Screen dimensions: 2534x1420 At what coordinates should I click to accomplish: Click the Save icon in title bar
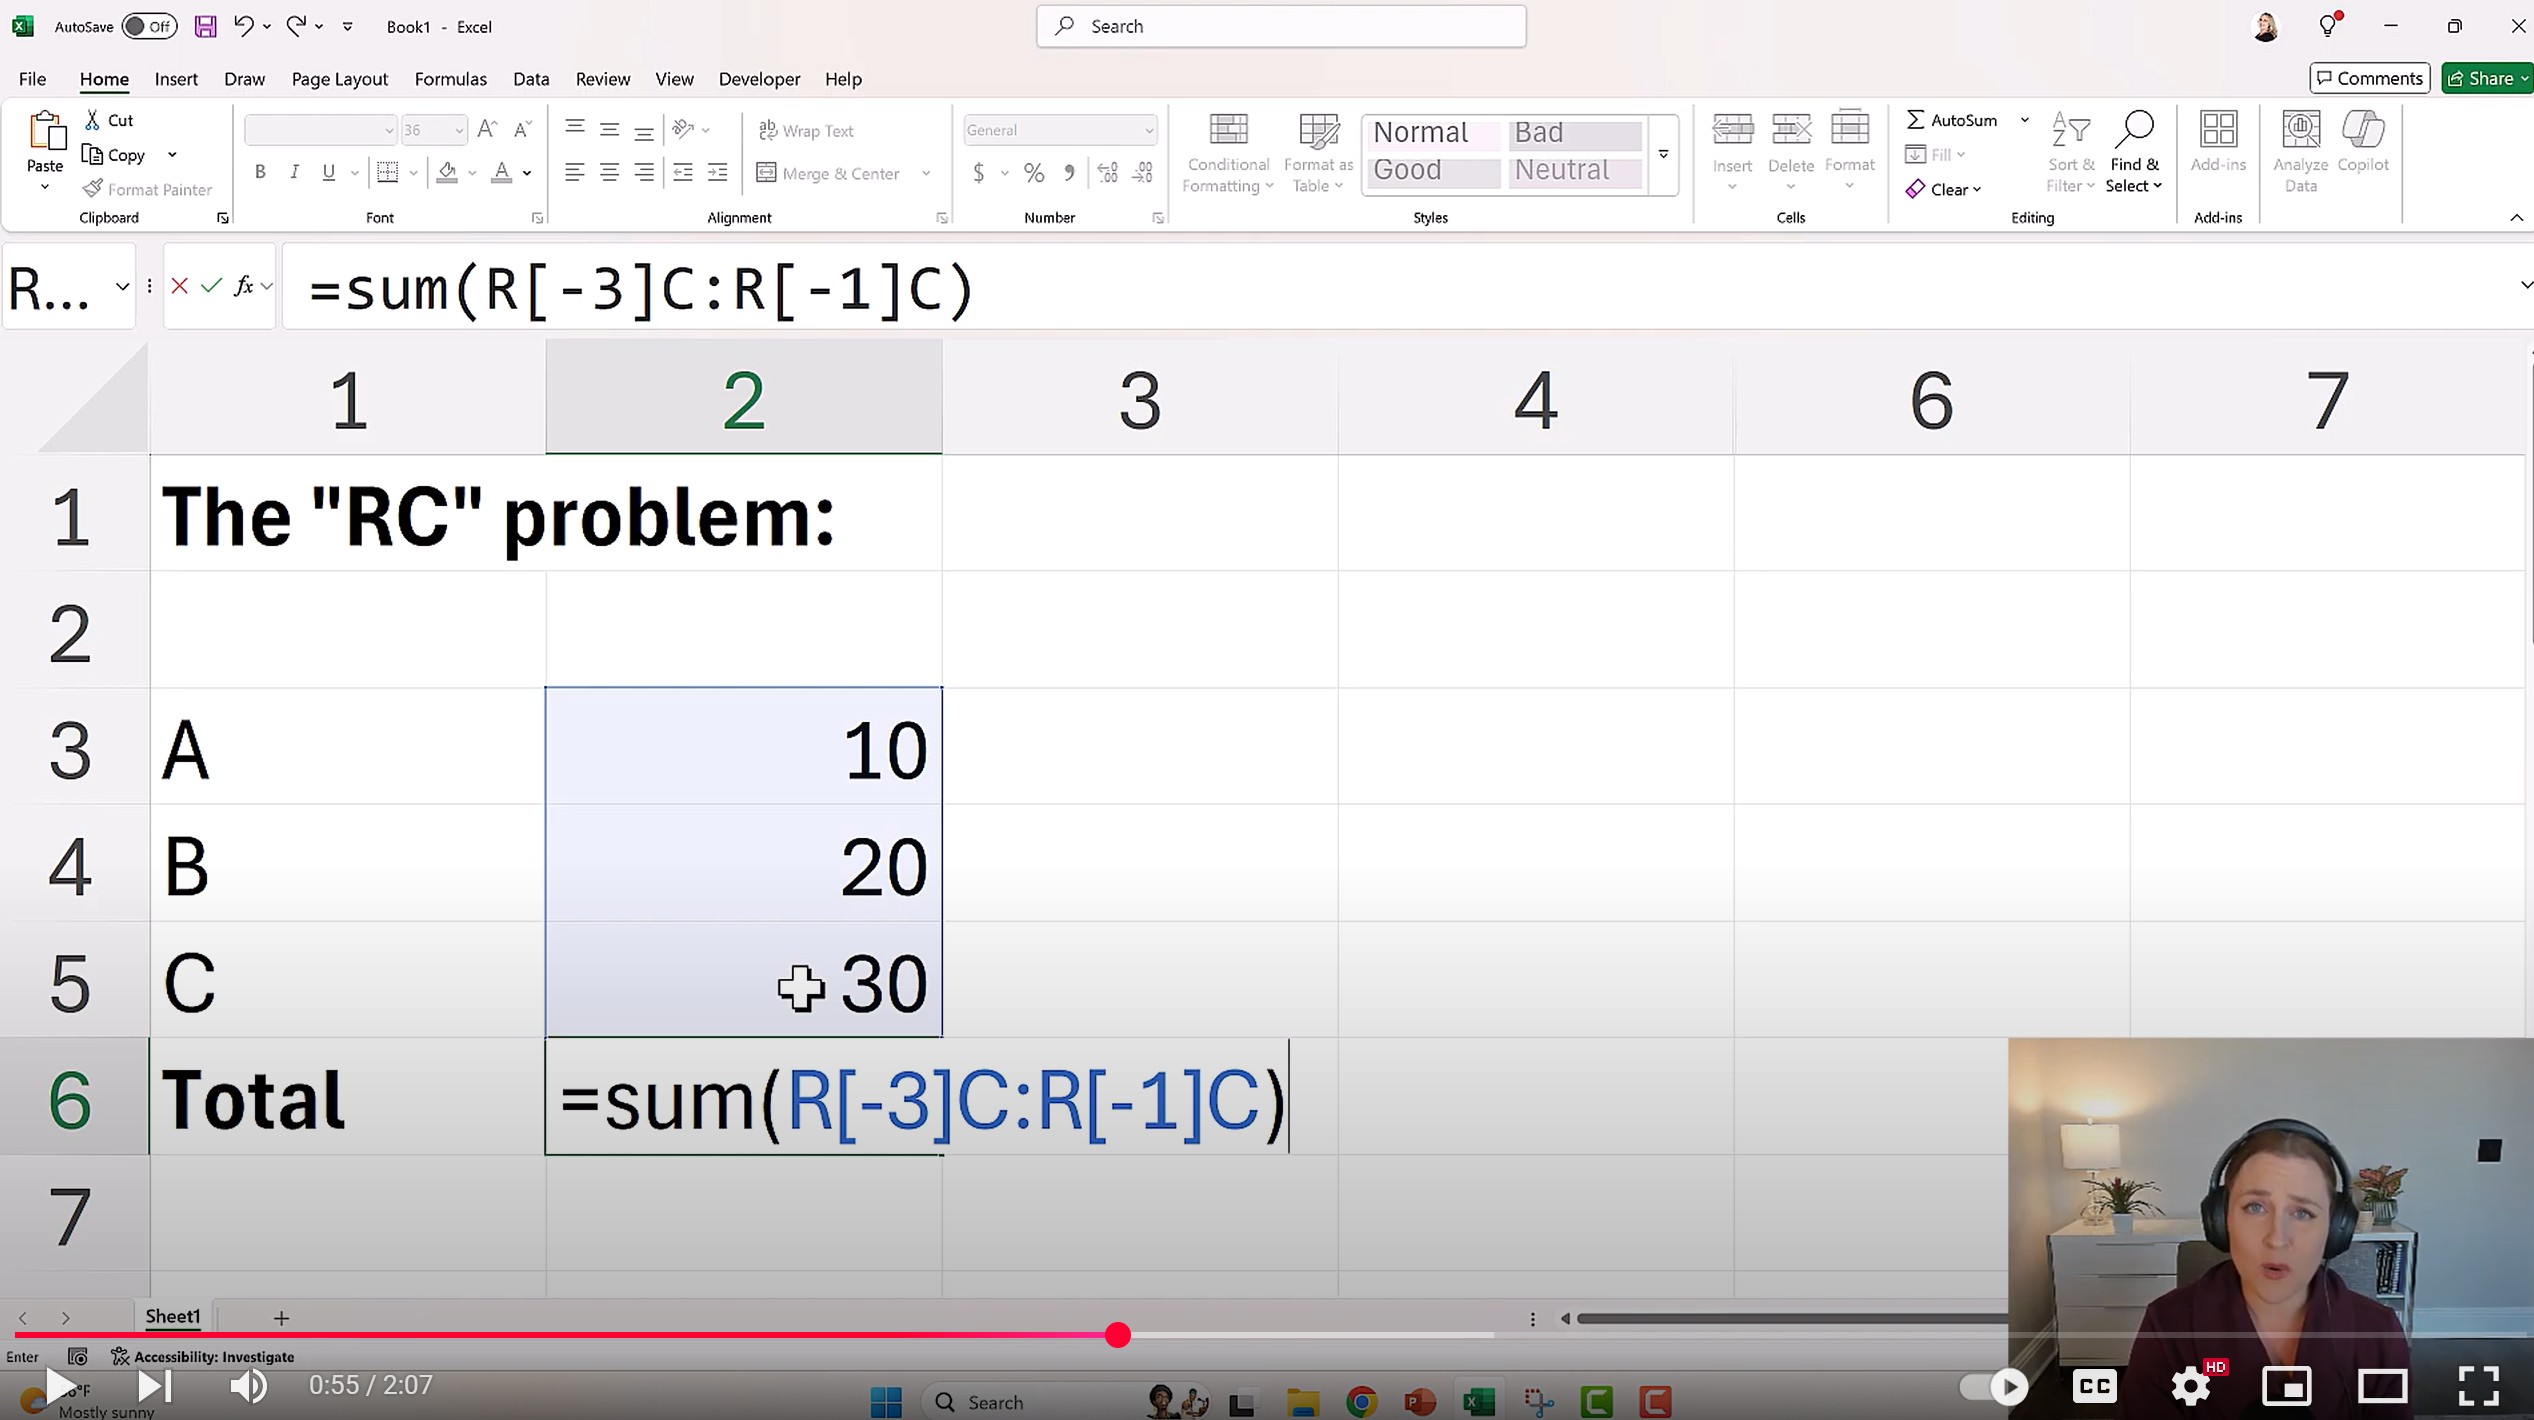tap(205, 26)
